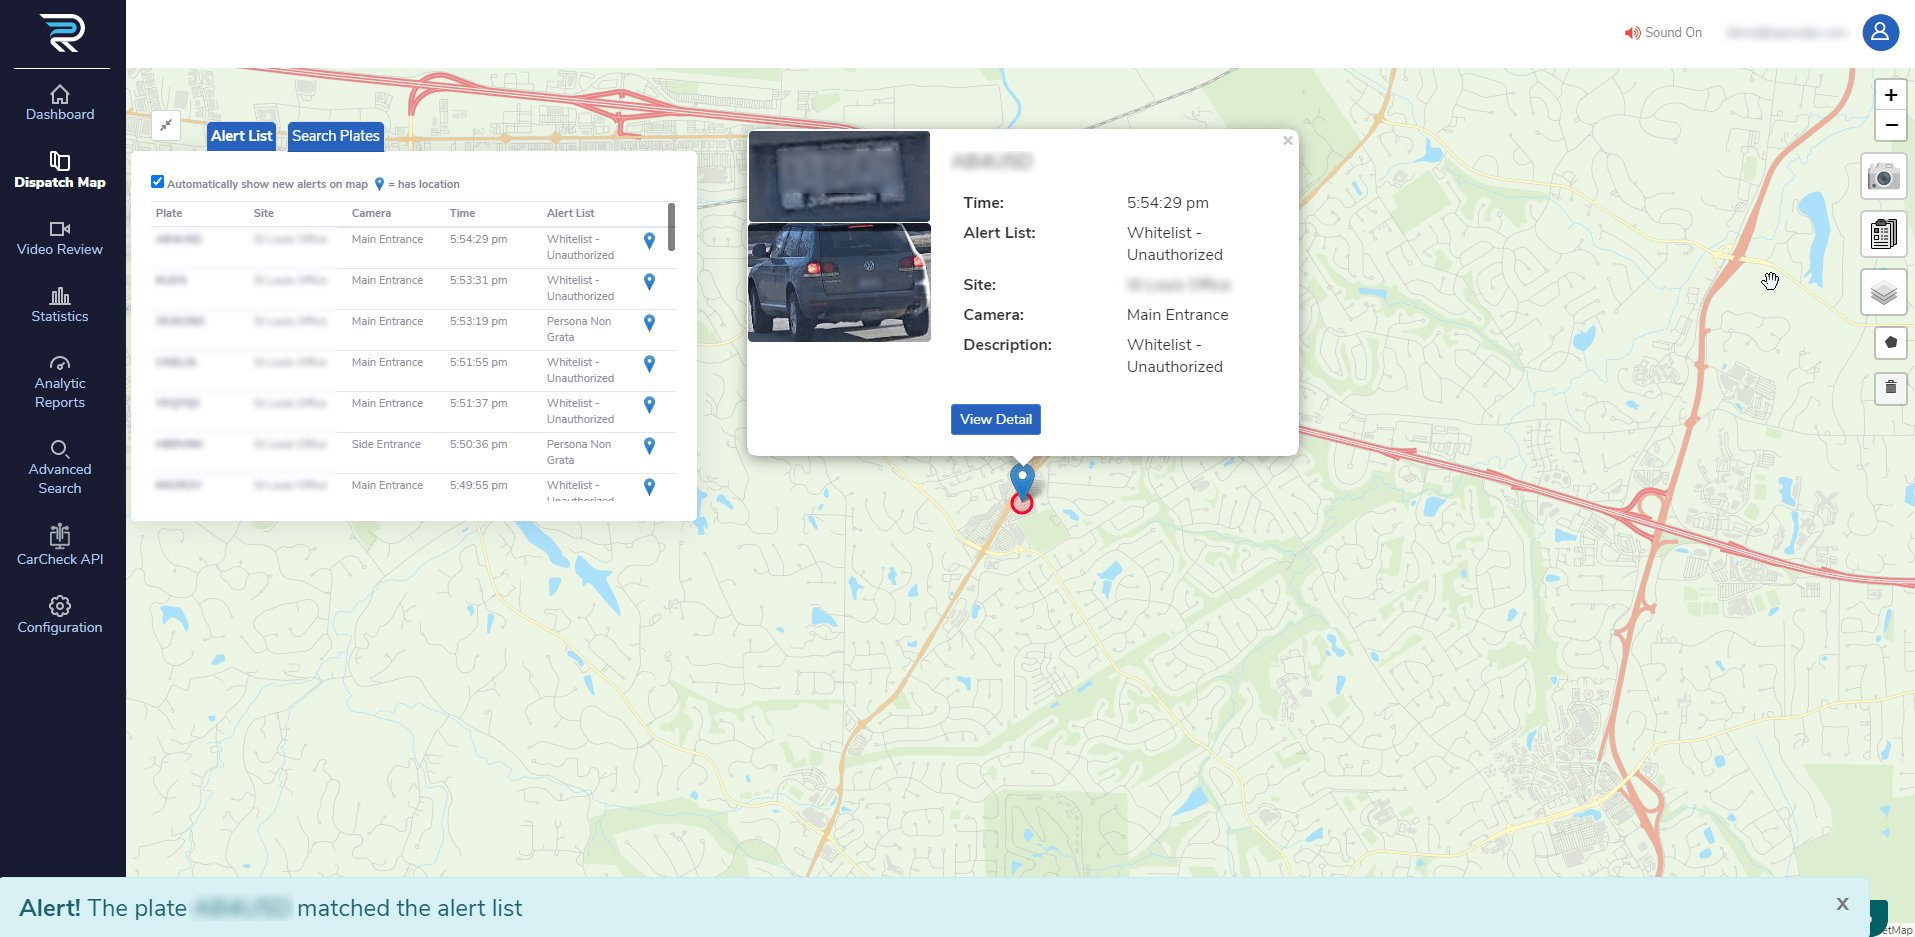Toggle the Sound On control
Viewport: 1915px width, 937px height.
[x=1663, y=33]
